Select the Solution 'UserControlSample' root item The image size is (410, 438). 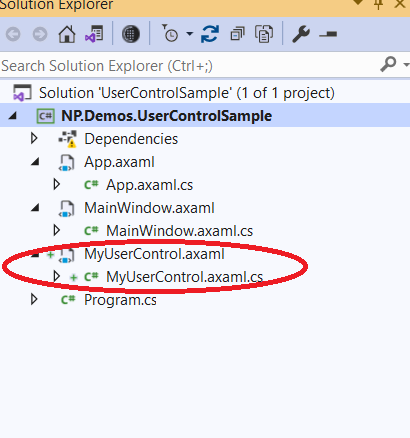point(187,93)
